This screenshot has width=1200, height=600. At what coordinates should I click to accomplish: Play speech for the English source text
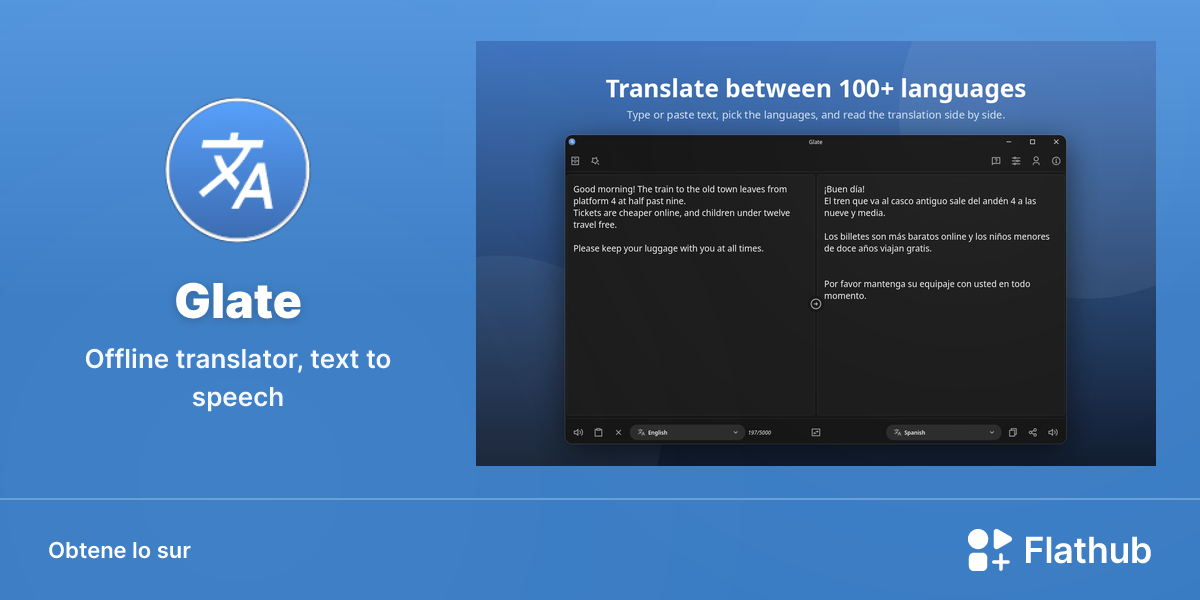point(578,433)
